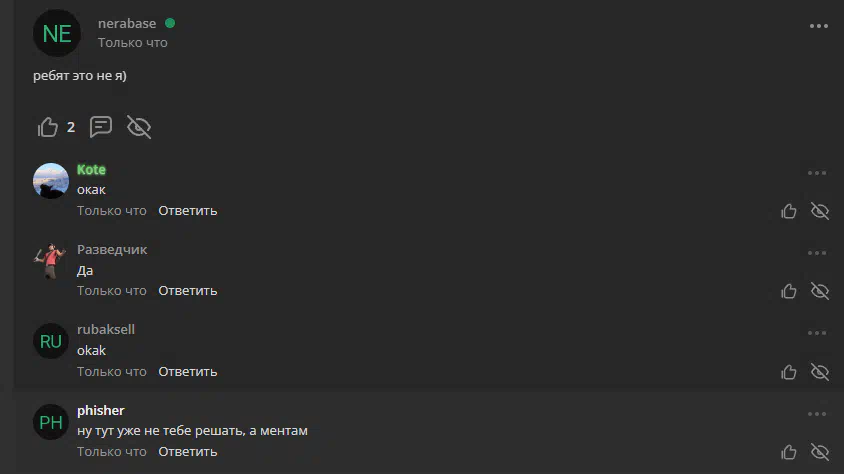Open more options for phisher's comment
The height and width of the screenshot is (474, 844).
click(x=817, y=414)
